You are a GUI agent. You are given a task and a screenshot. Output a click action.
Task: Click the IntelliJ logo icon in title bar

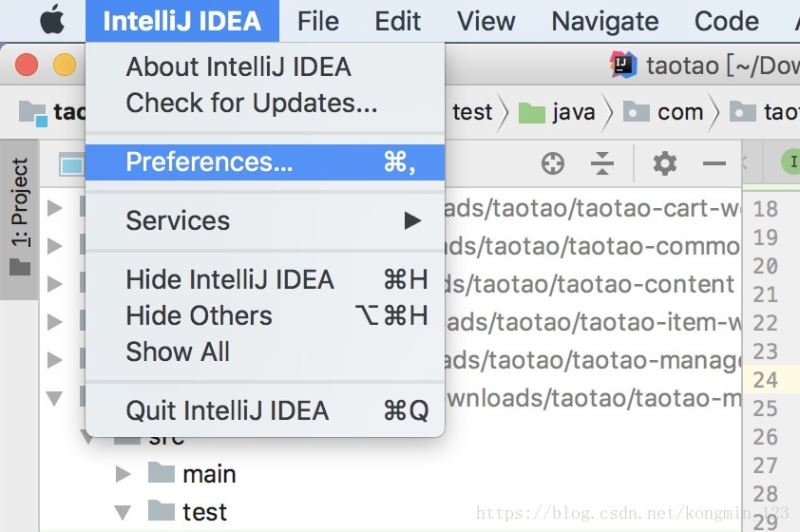(624, 66)
